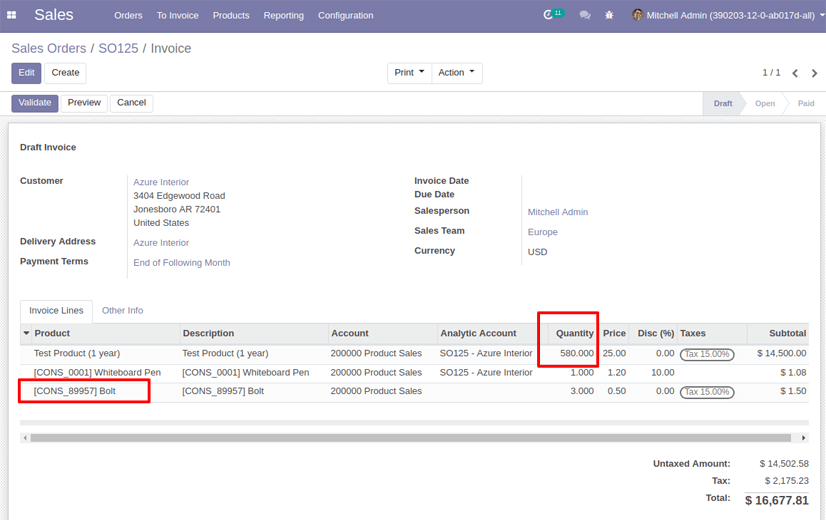Validate the draft invoice
826x520 pixels.
[35, 103]
